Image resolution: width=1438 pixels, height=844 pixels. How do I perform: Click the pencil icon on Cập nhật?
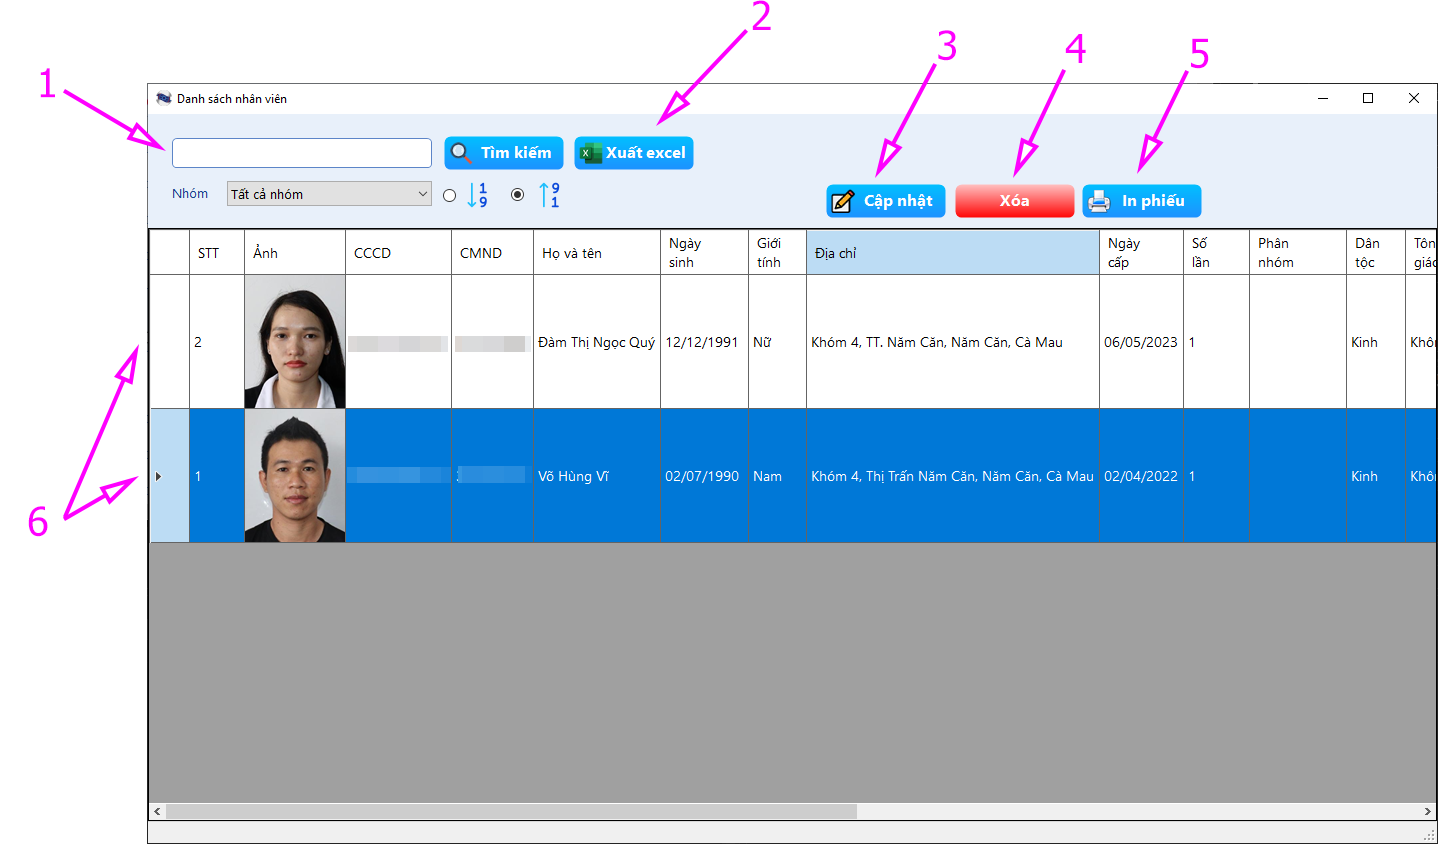tap(843, 201)
